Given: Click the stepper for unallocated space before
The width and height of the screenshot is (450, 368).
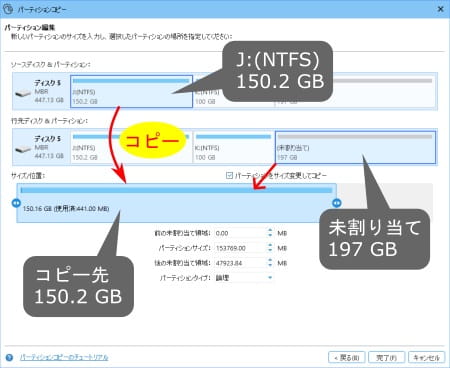Looking at the screenshot, I should 270,233.
